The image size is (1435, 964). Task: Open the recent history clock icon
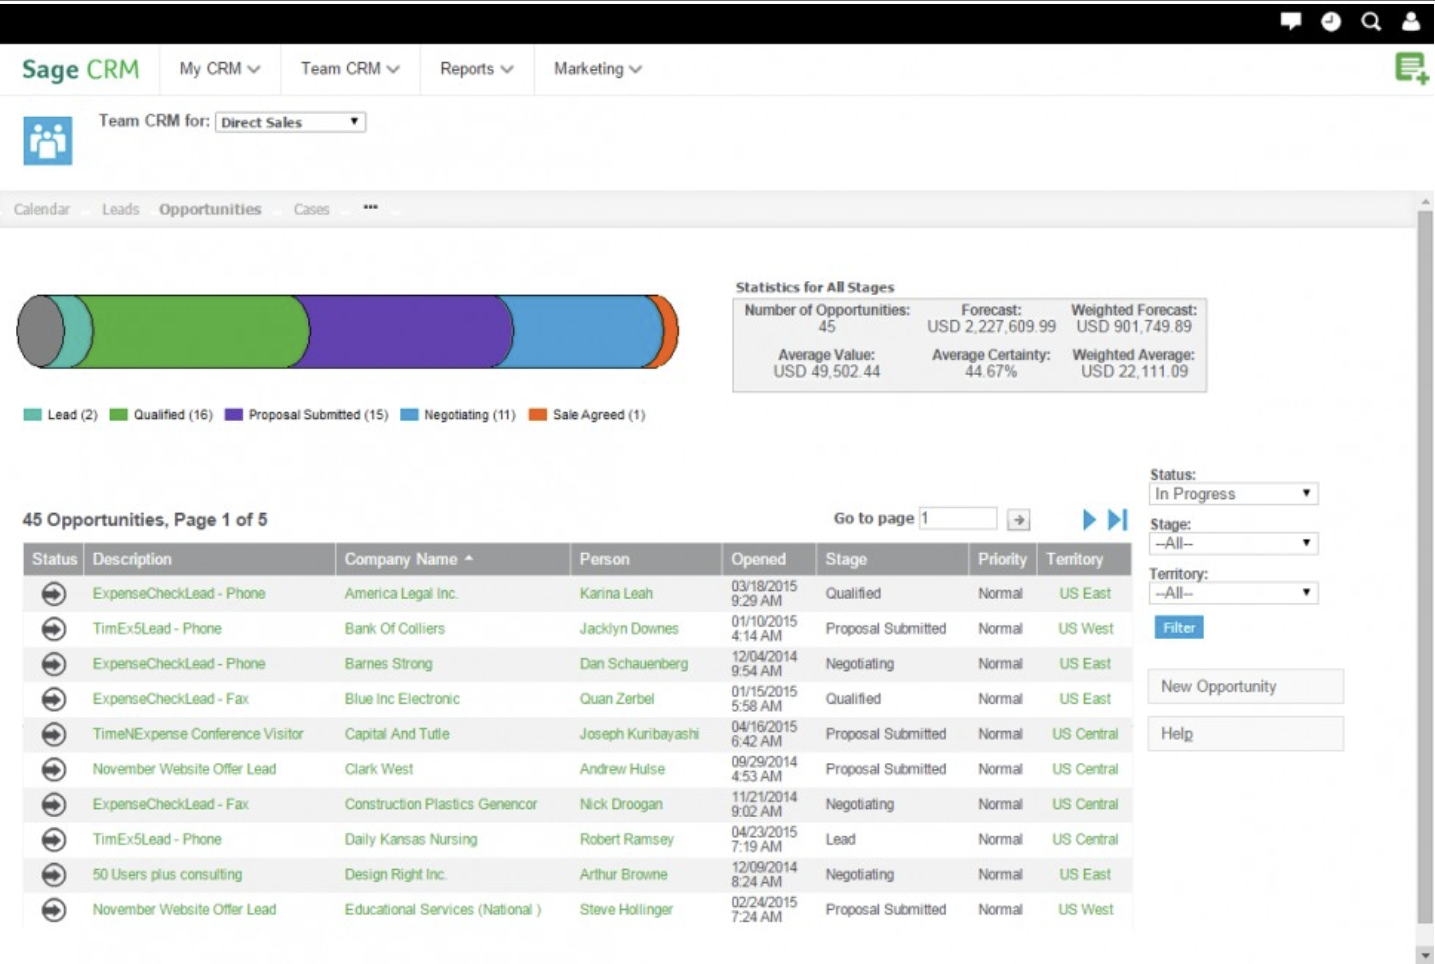[1331, 21]
